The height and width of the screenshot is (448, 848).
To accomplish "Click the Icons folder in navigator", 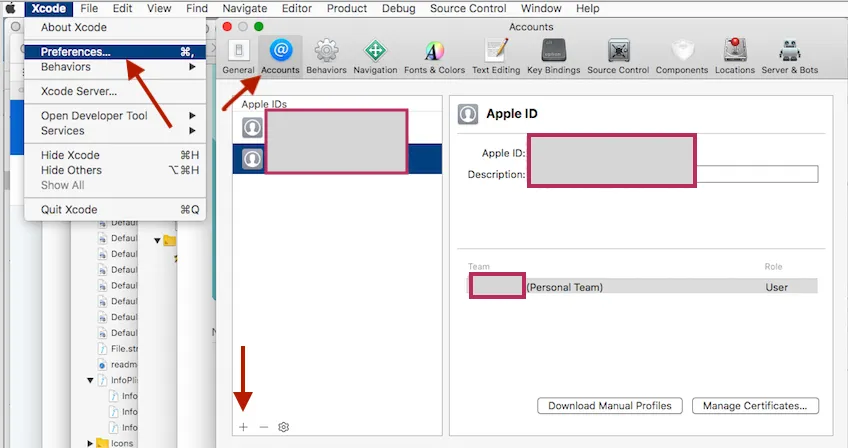I will (116, 443).
